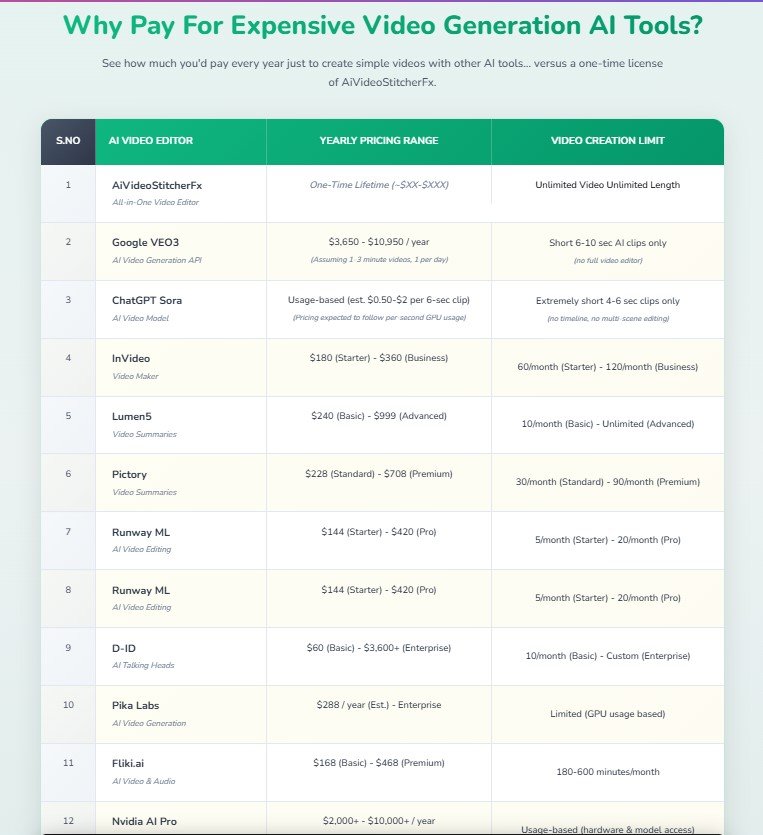Viewport: 763px width, 835px height.
Task: Select the Pika Labs entry
Action: point(137,705)
